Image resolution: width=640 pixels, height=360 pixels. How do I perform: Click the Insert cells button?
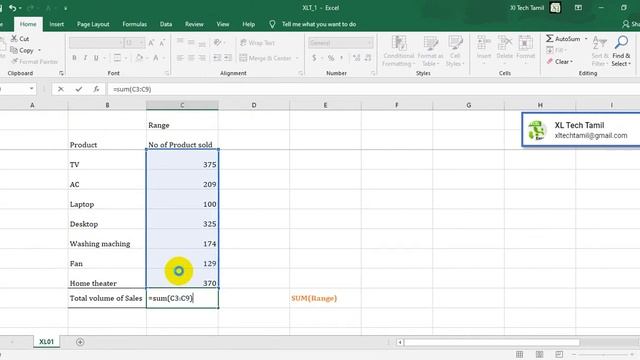coord(484,49)
